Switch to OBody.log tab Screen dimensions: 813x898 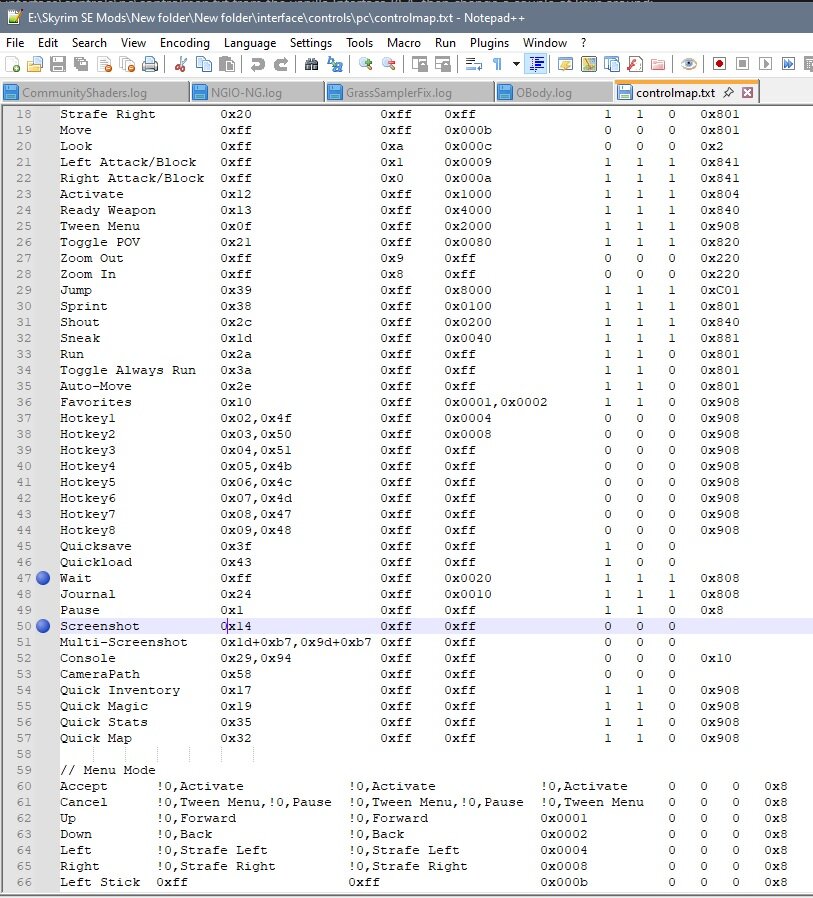coord(554,93)
